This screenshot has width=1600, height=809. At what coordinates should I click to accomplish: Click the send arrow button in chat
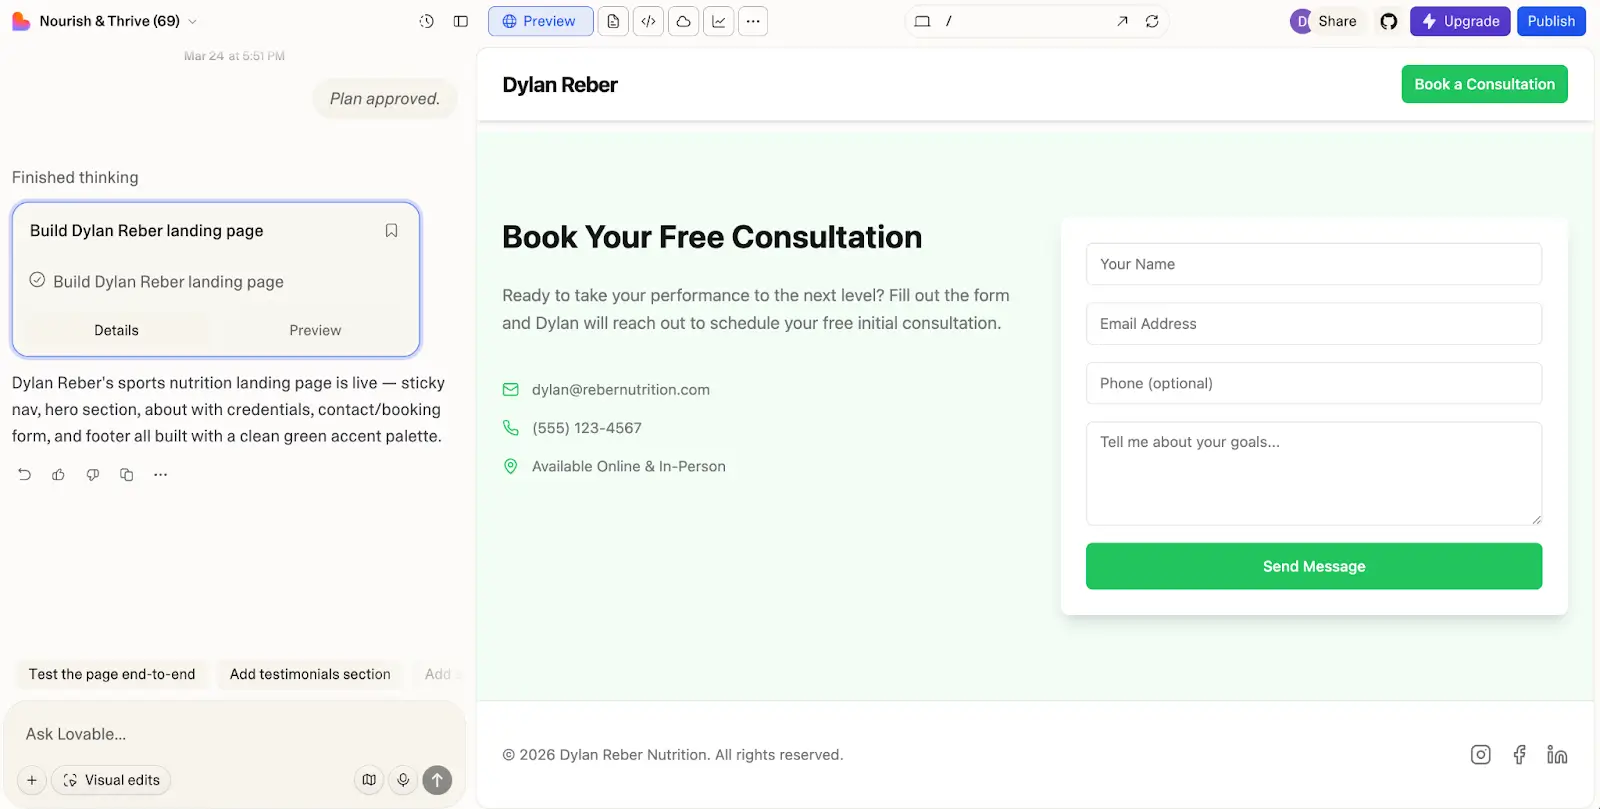pyautogui.click(x=437, y=780)
